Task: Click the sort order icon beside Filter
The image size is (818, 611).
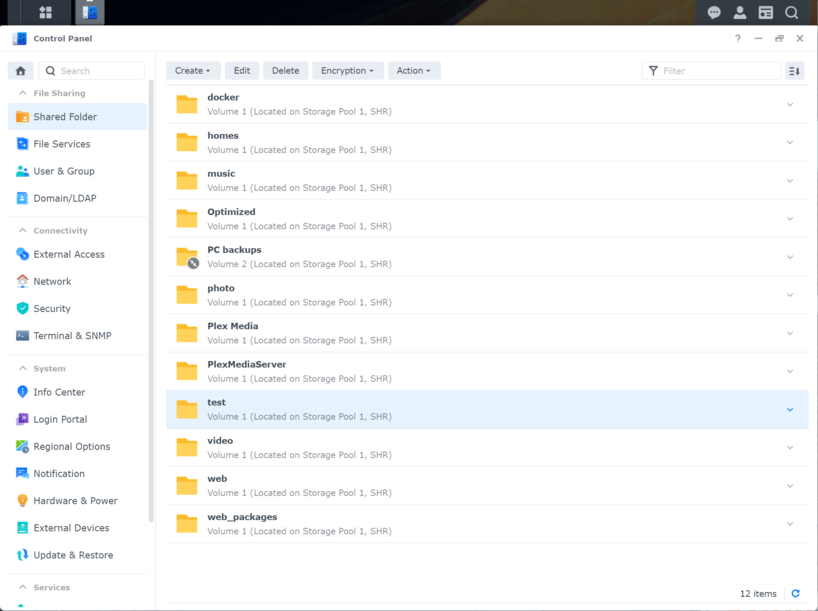Action: (795, 71)
